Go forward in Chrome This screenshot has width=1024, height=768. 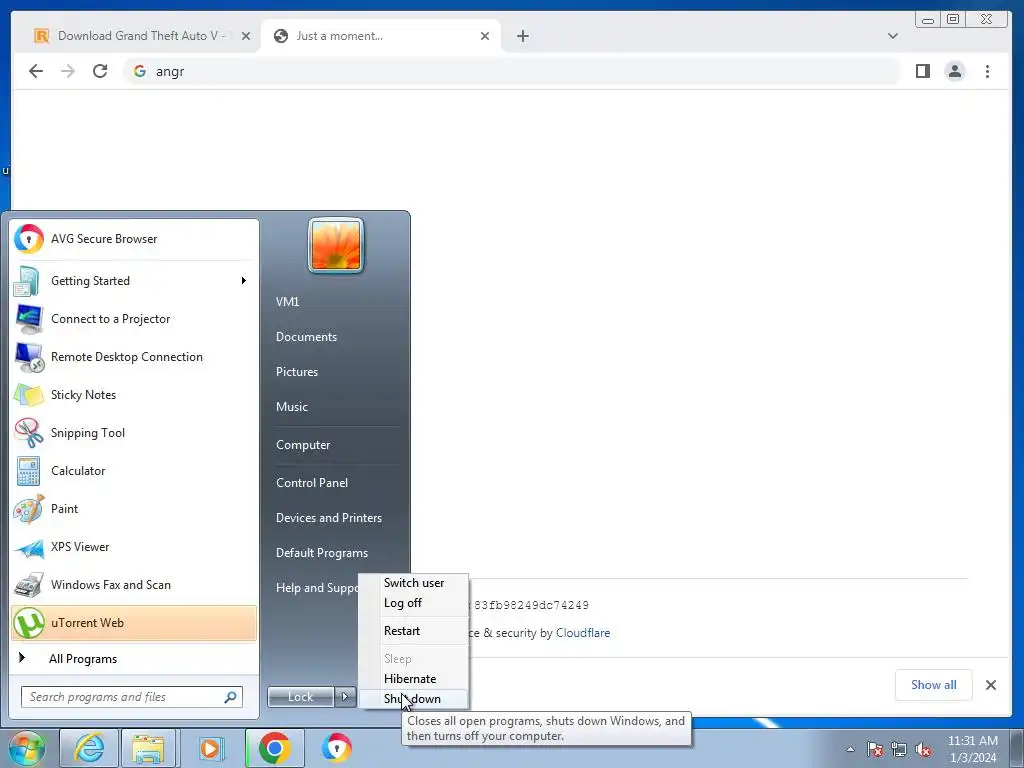tap(68, 71)
